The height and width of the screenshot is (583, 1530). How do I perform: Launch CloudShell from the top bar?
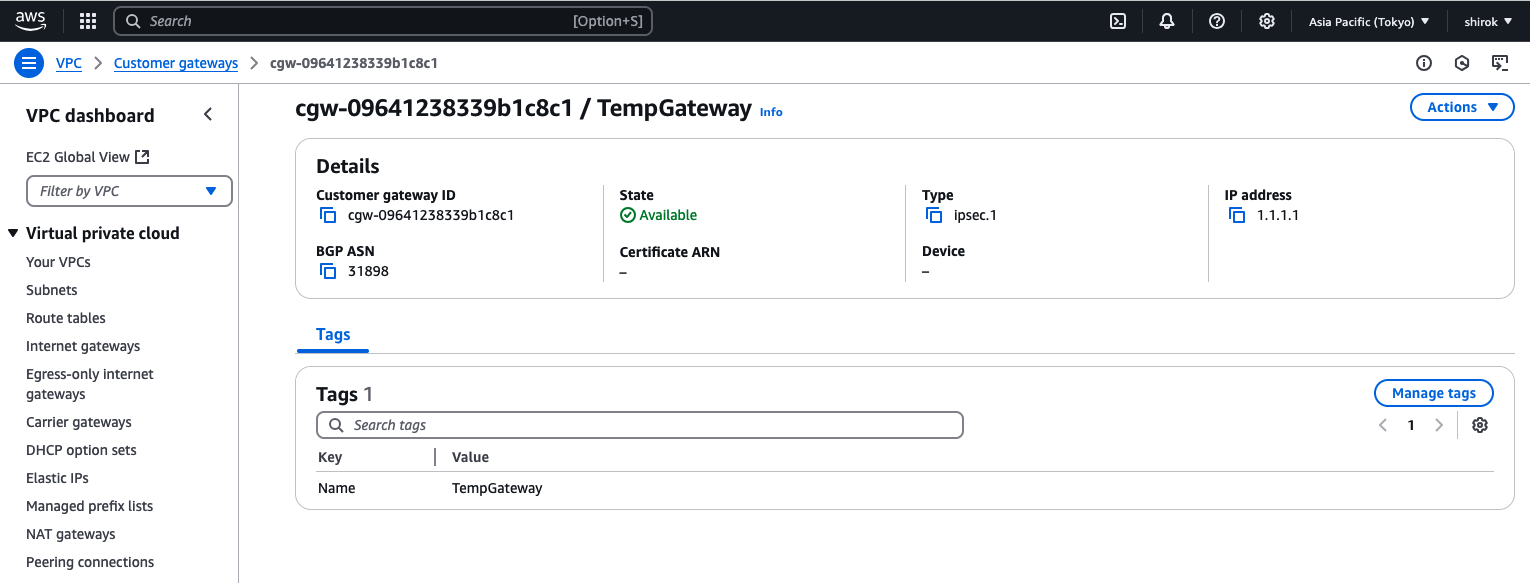1117,20
